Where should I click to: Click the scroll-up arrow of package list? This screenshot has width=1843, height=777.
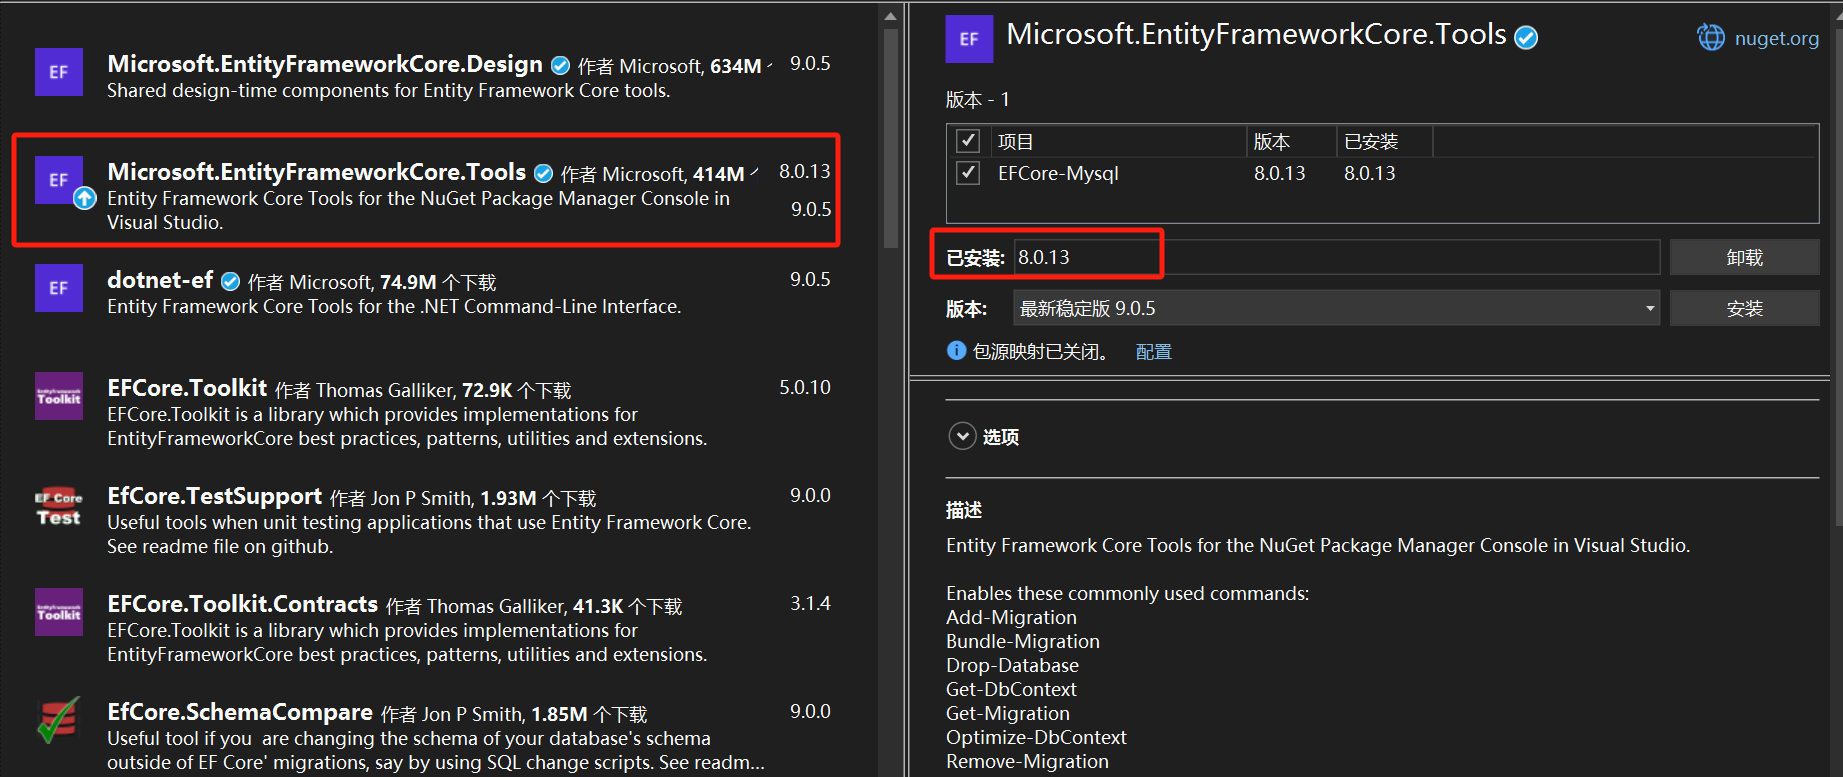(891, 16)
